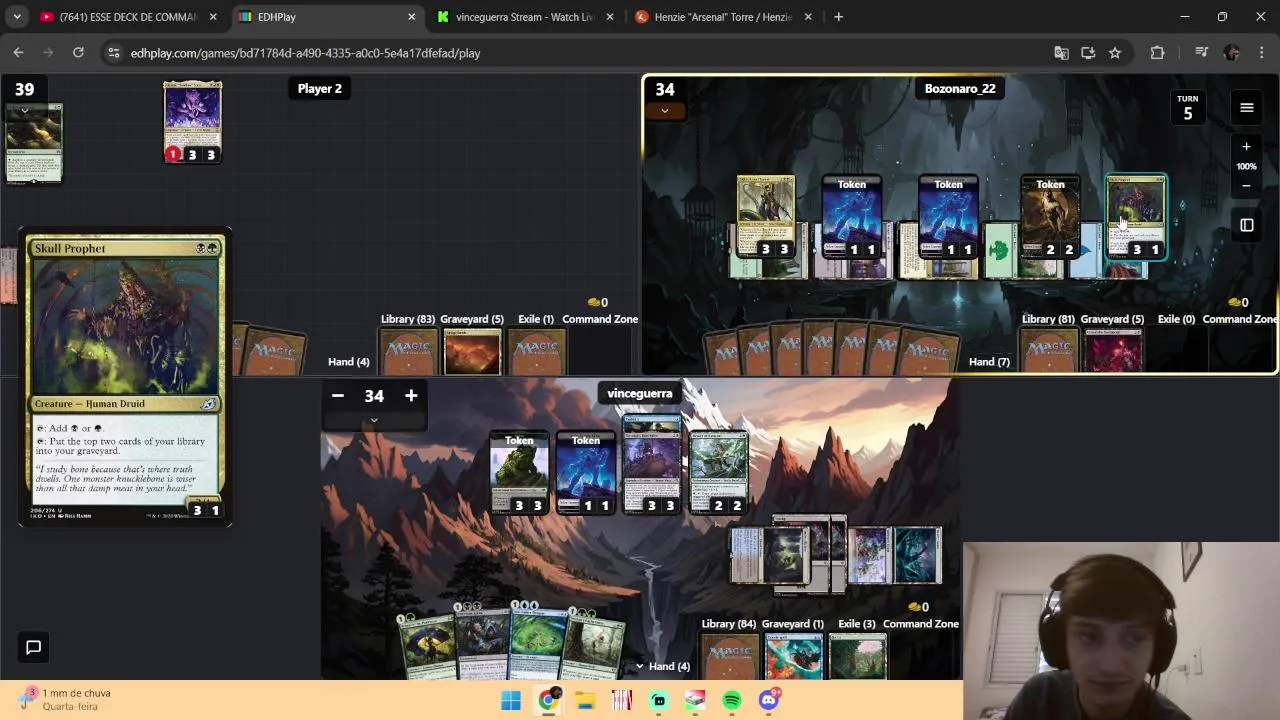Close the EDHPlay tab
The width and height of the screenshot is (1280, 720).
[x=411, y=17]
